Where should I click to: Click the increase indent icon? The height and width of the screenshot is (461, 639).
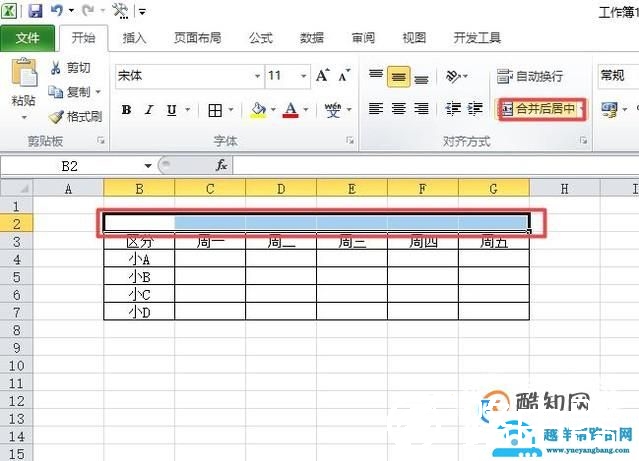[x=475, y=109]
